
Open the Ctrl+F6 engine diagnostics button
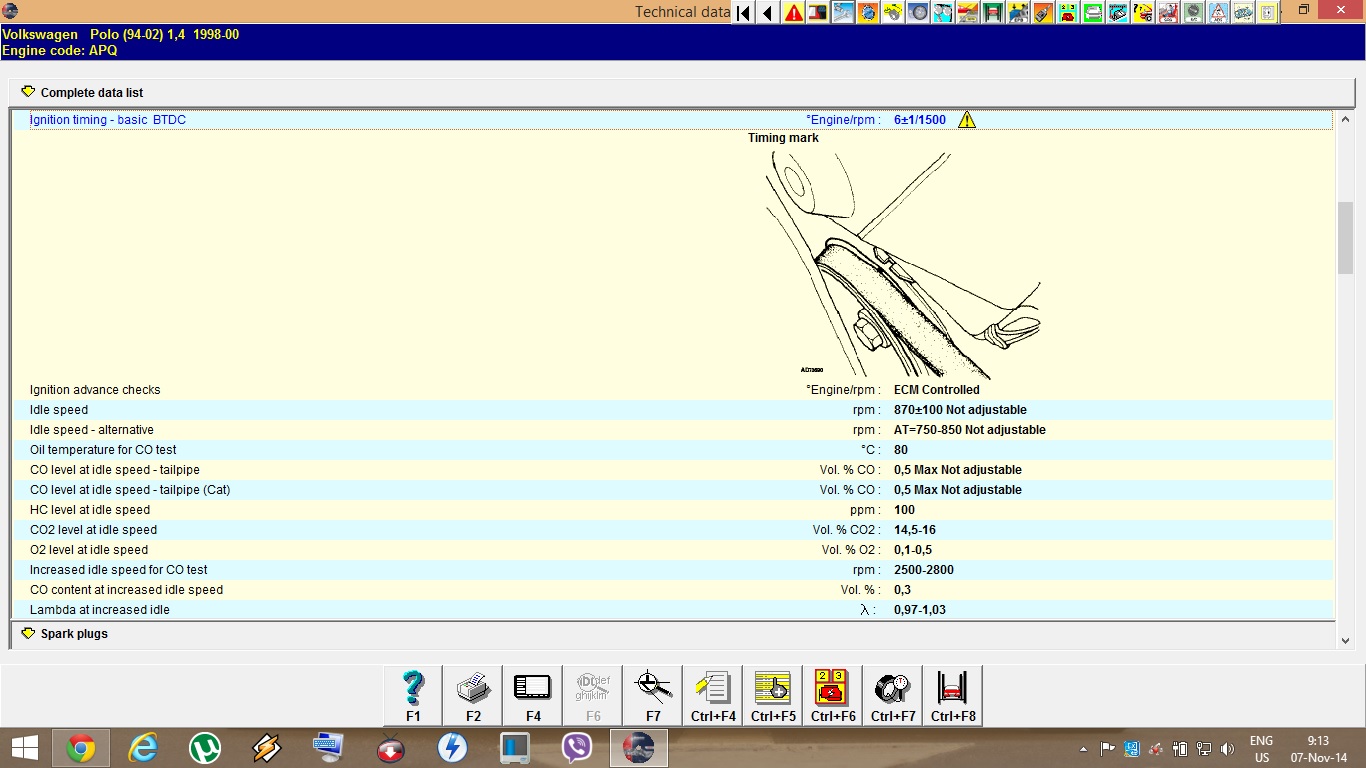coord(833,694)
